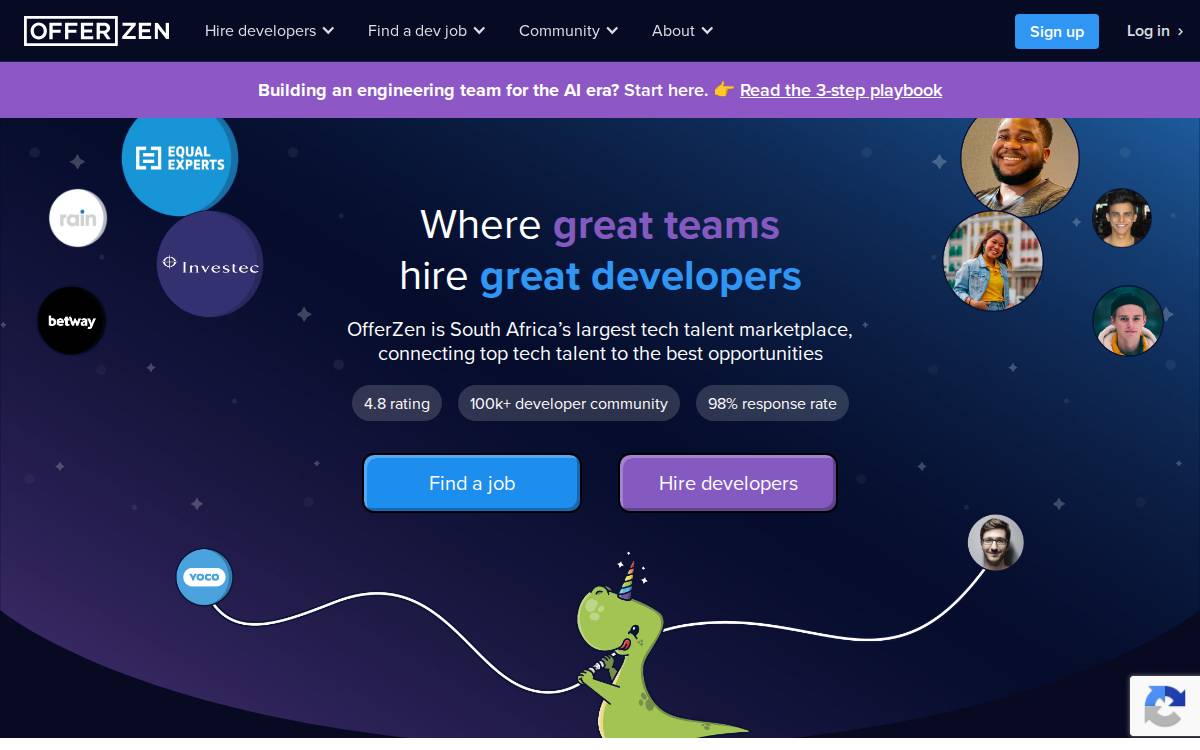The height and width of the screenshot is (750, 1200).
Task: Click the 100k+ developer community badge
Action: point(569,404)
